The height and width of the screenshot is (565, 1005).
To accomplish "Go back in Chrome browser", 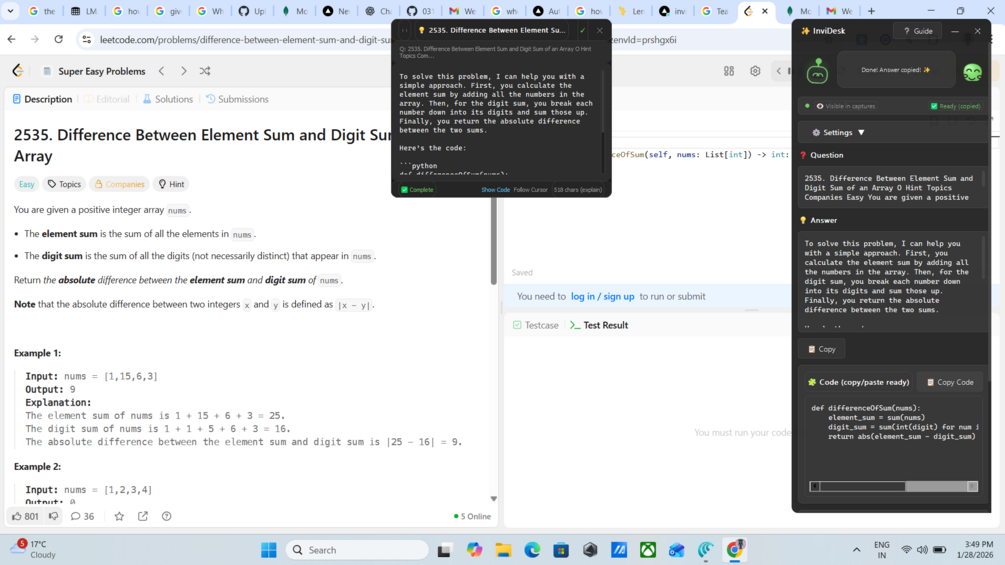I will click(x=12, y=40).
